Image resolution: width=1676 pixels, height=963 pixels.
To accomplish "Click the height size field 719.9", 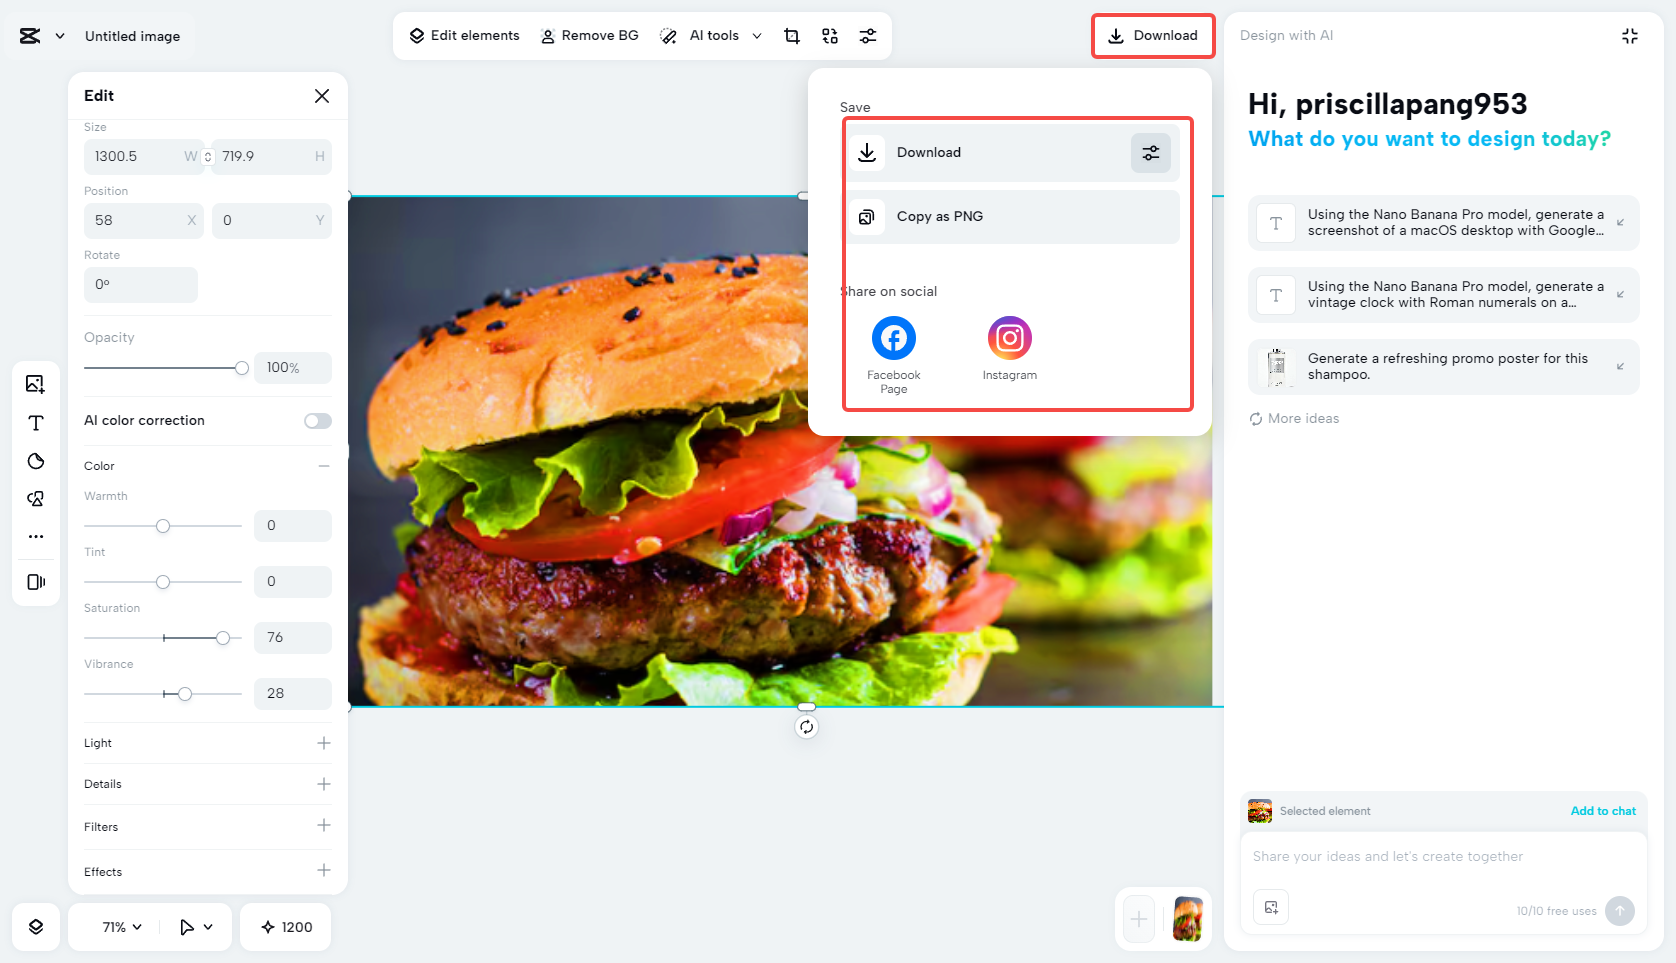I will point(272,157).
